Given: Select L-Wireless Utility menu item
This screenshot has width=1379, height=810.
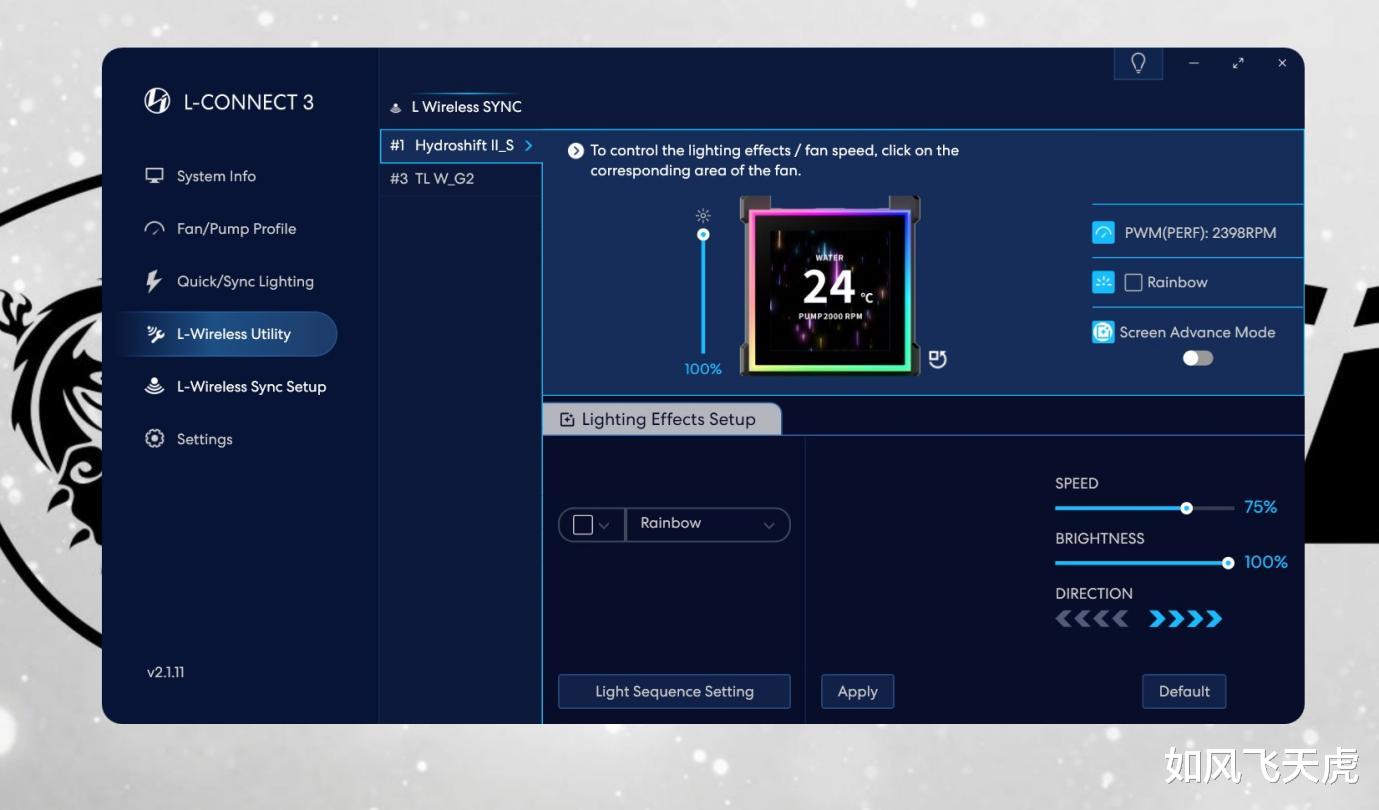Looking at the screenshot, I should coord(228,334).
